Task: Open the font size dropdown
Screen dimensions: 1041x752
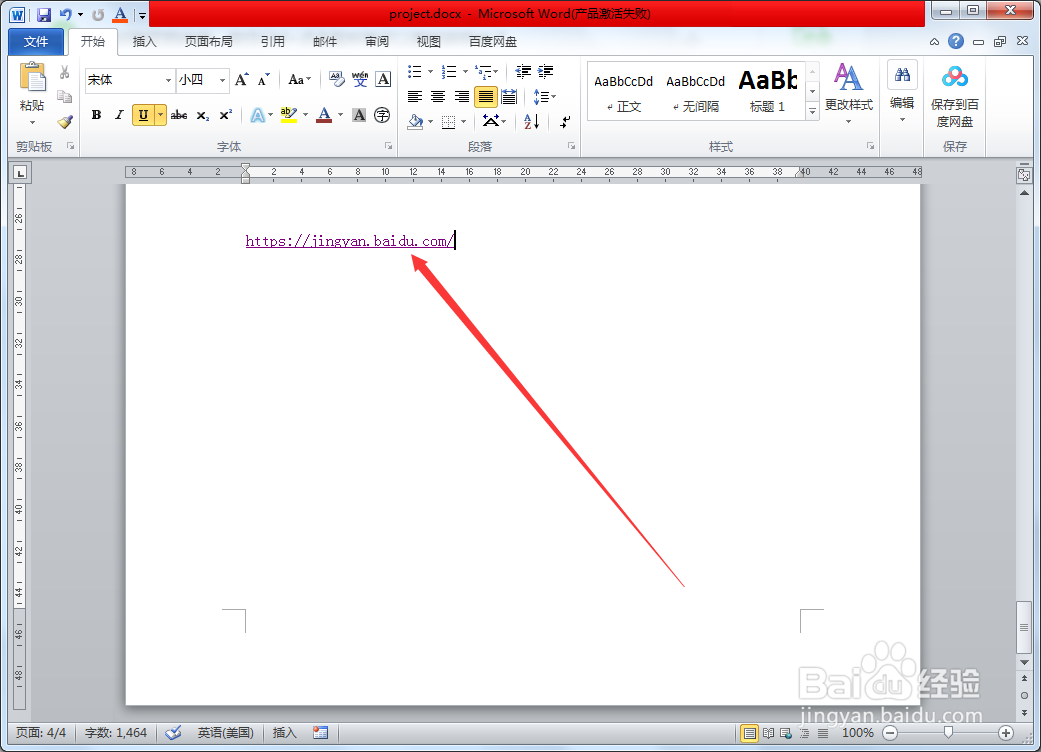Action: coord(222,80)
